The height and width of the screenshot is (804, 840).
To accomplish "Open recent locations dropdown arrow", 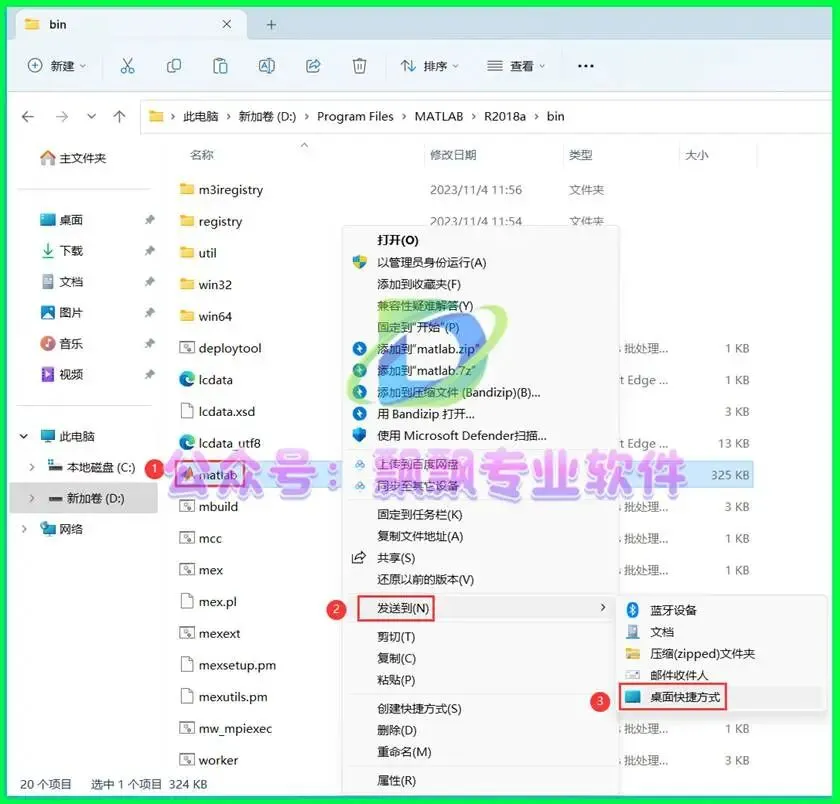I will [92, 116].
